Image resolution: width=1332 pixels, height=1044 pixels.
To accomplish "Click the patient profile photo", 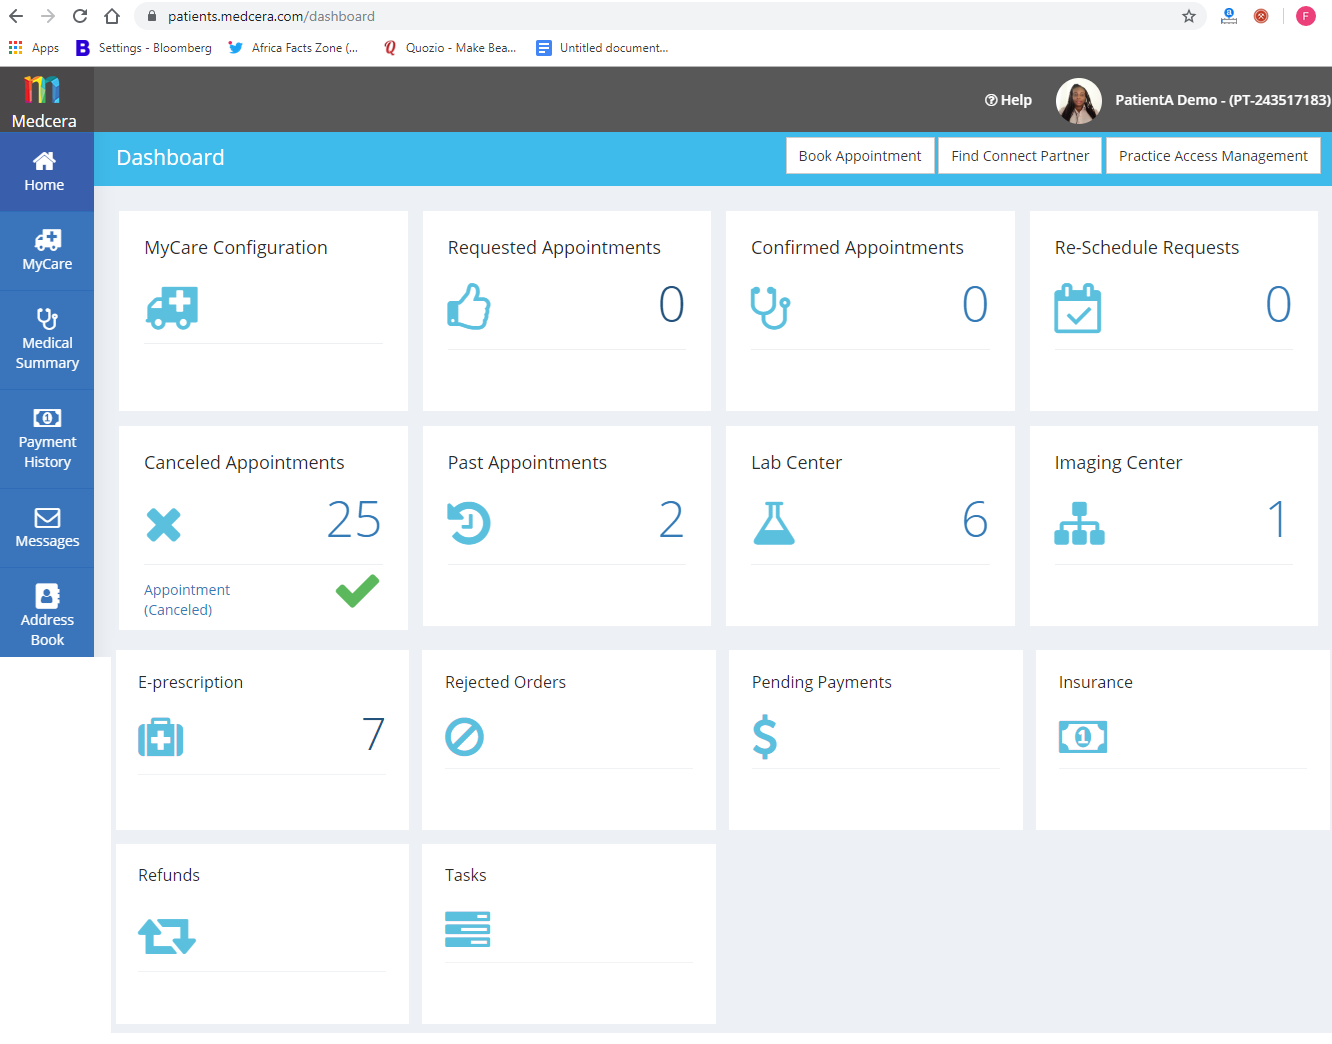I will point(1078,101).
